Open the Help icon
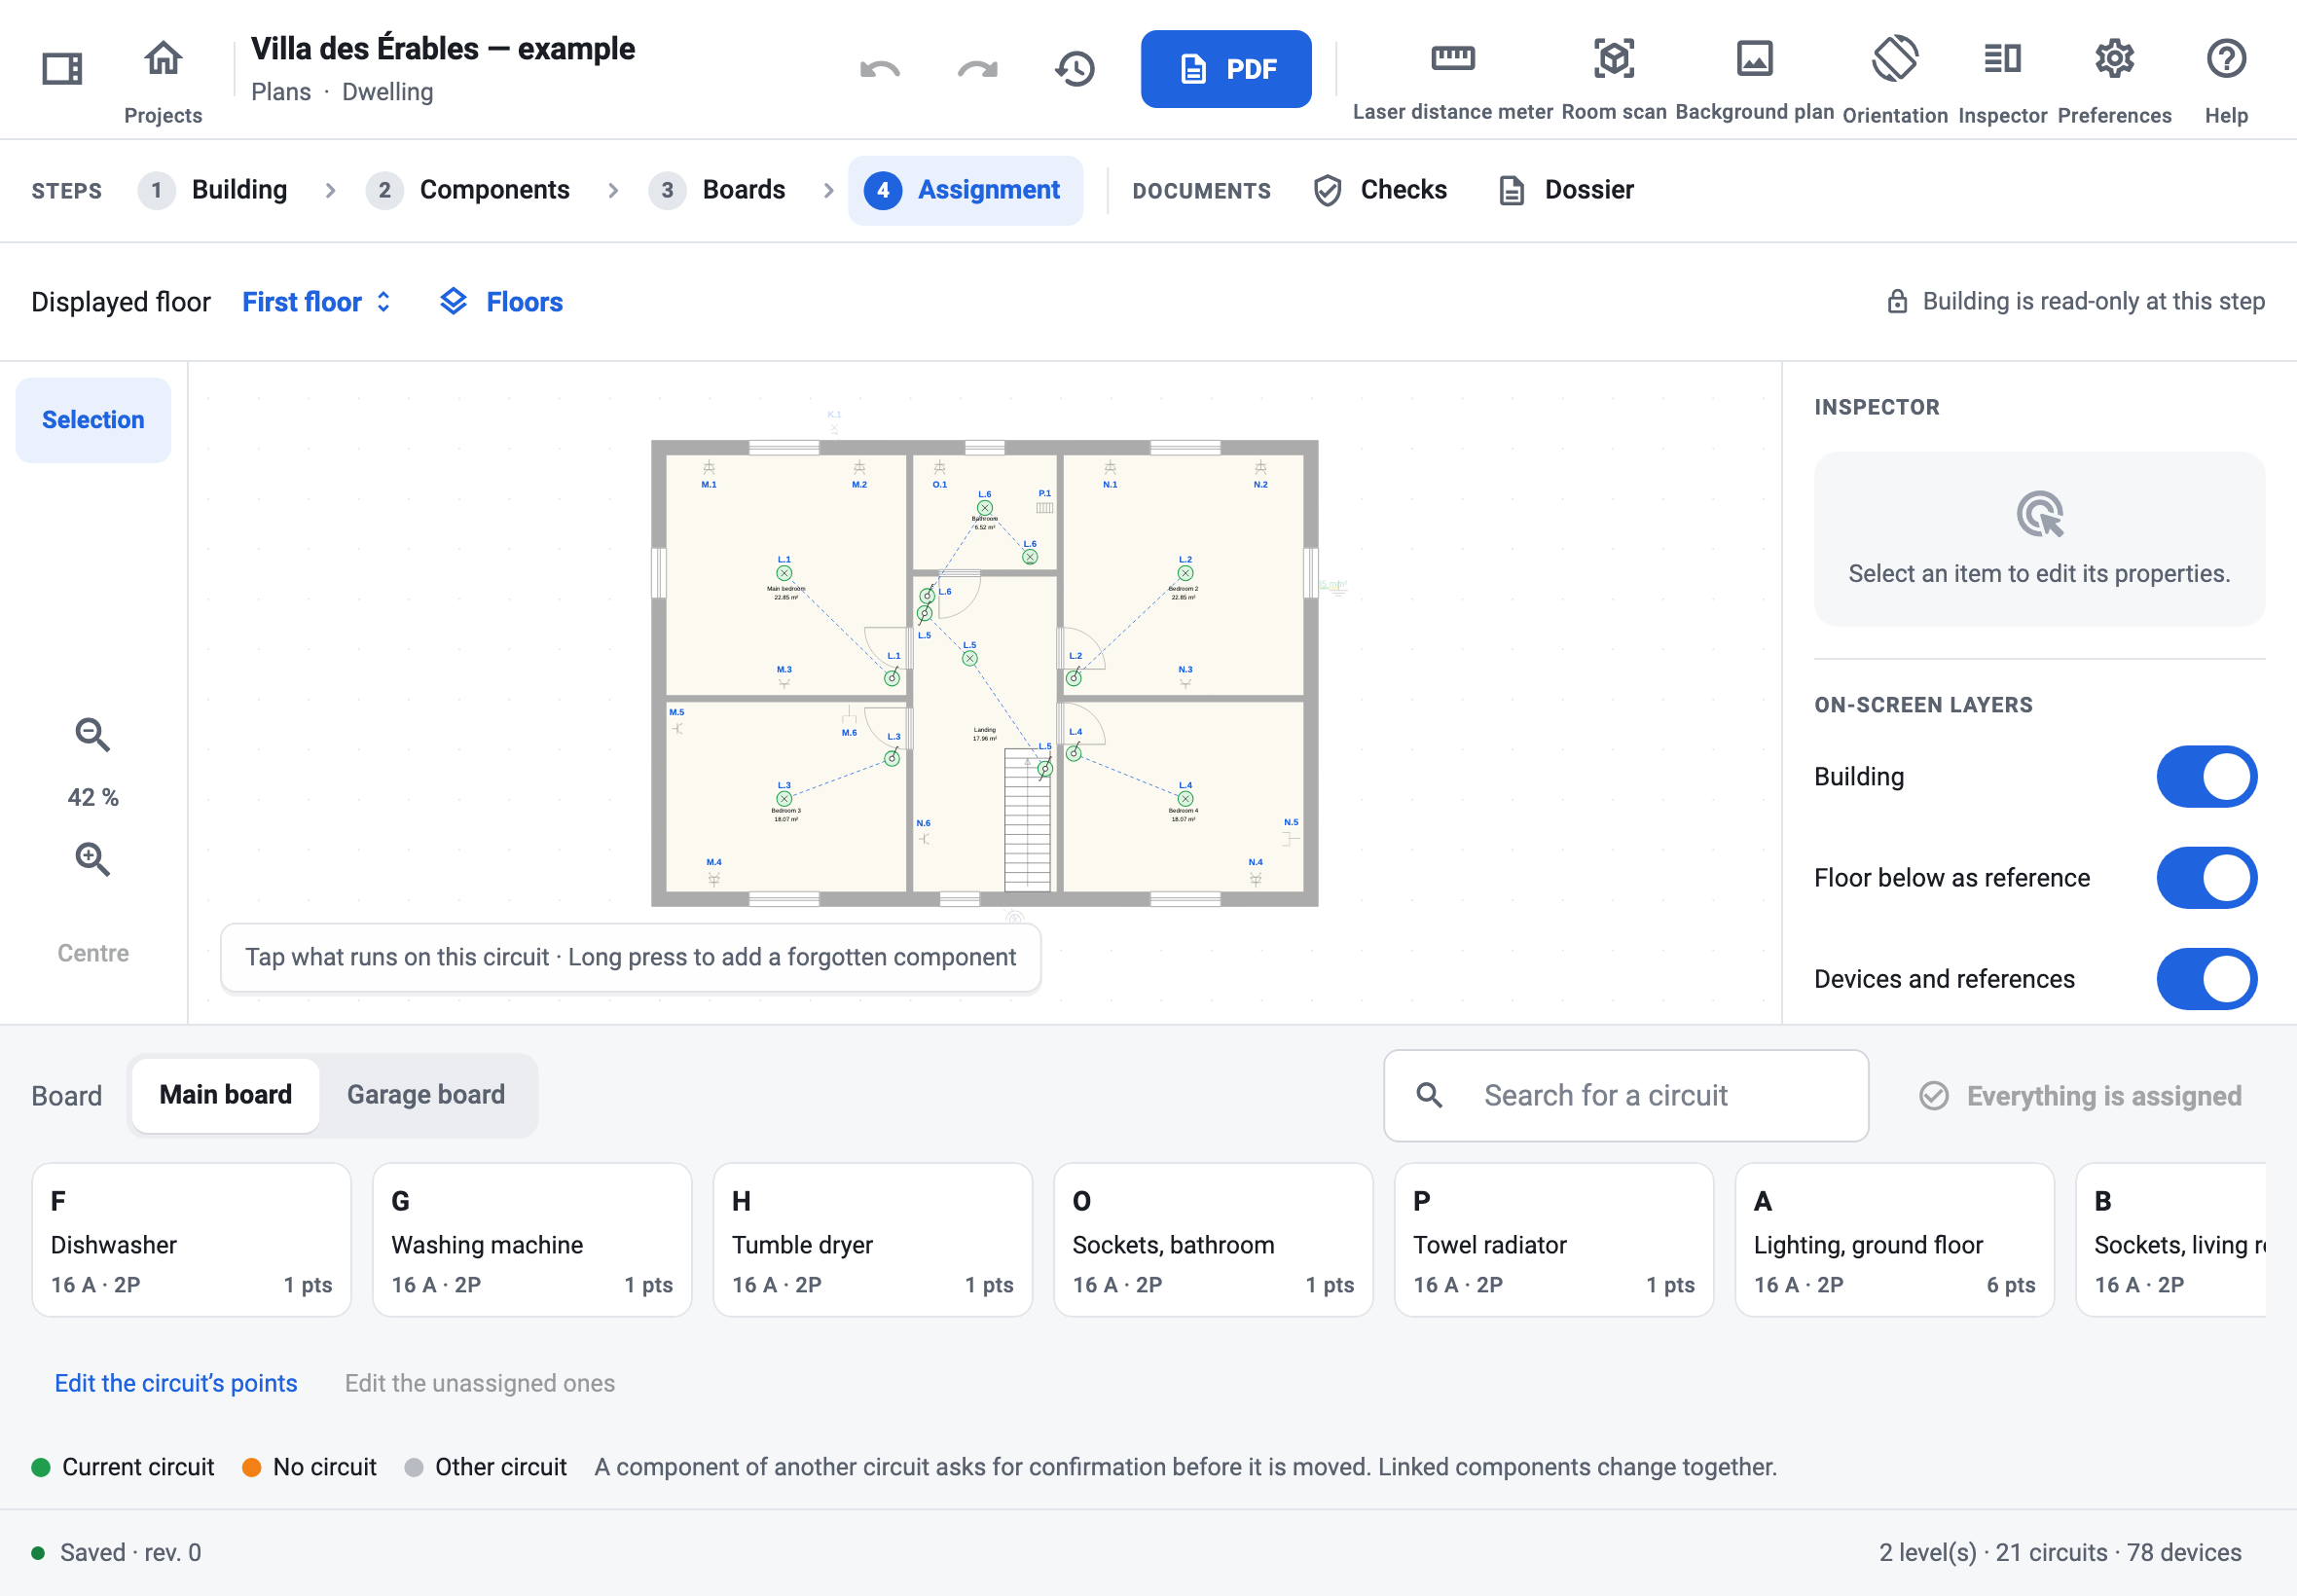This screenshot has width=2297, height=1596. pyautogui.click(x=2226, y=58)
